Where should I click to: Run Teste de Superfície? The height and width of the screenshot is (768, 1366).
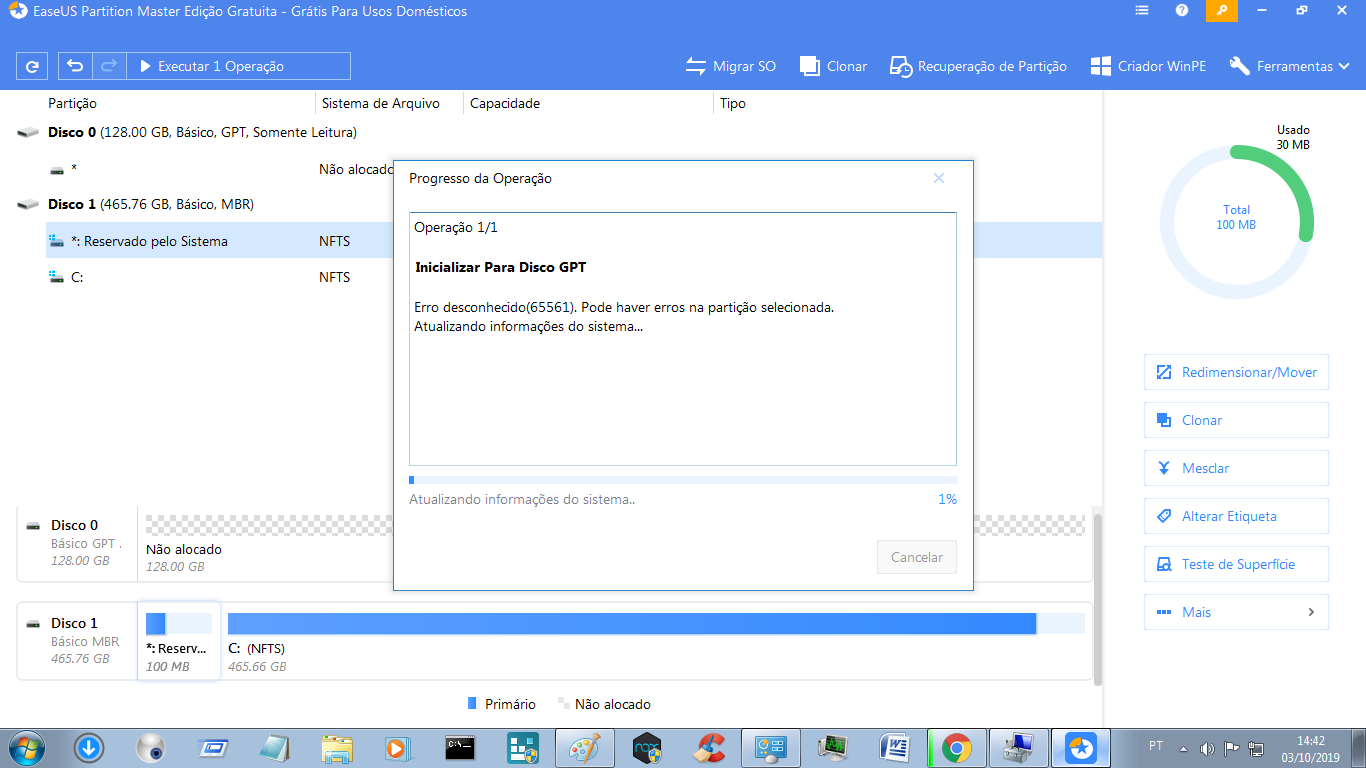(1236, 564)
